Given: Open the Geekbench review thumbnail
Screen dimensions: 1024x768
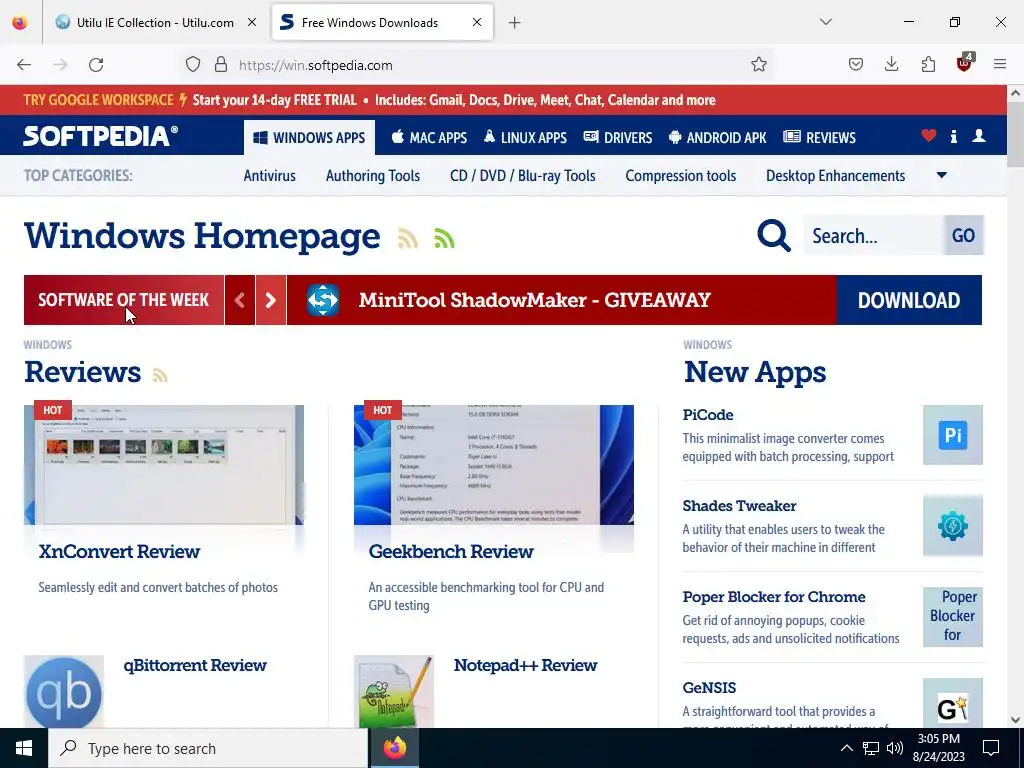Looking at the screenshot, I should click(494, 464).
